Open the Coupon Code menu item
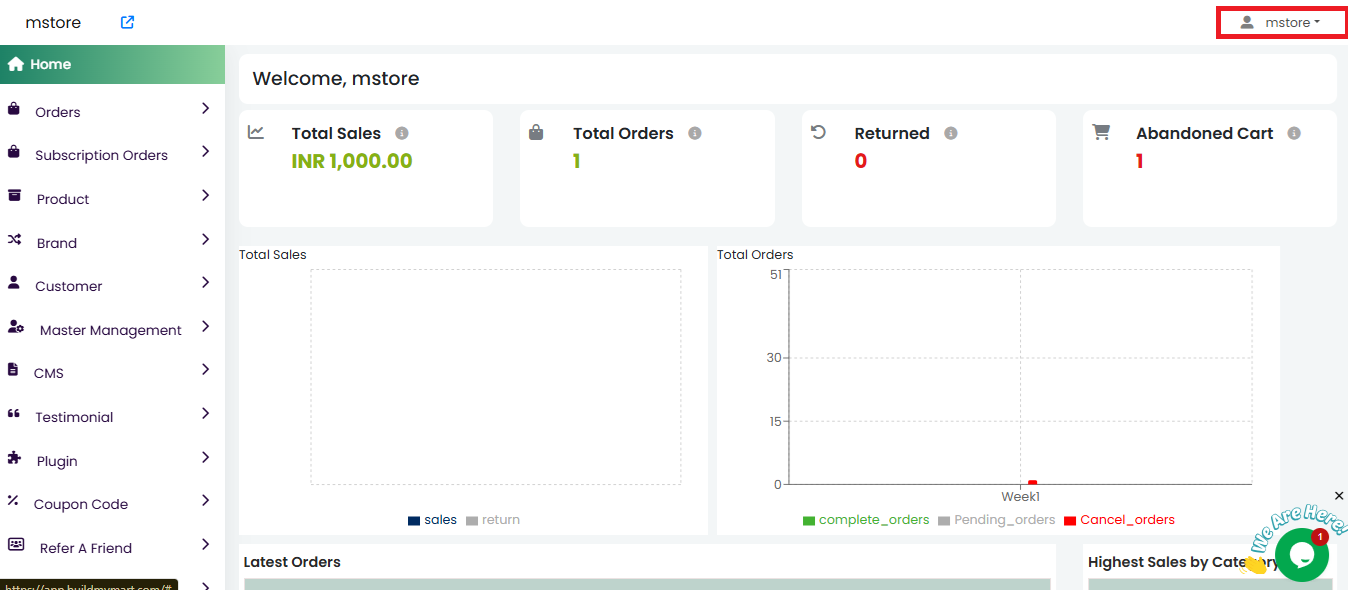Screen dimensions: 1349x590 click(81, 505)
